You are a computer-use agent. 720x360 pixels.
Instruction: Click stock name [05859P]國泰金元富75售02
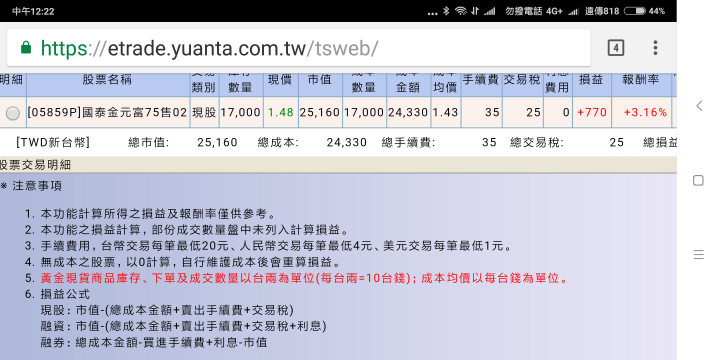pyautogui.click(x=107, y=112)
